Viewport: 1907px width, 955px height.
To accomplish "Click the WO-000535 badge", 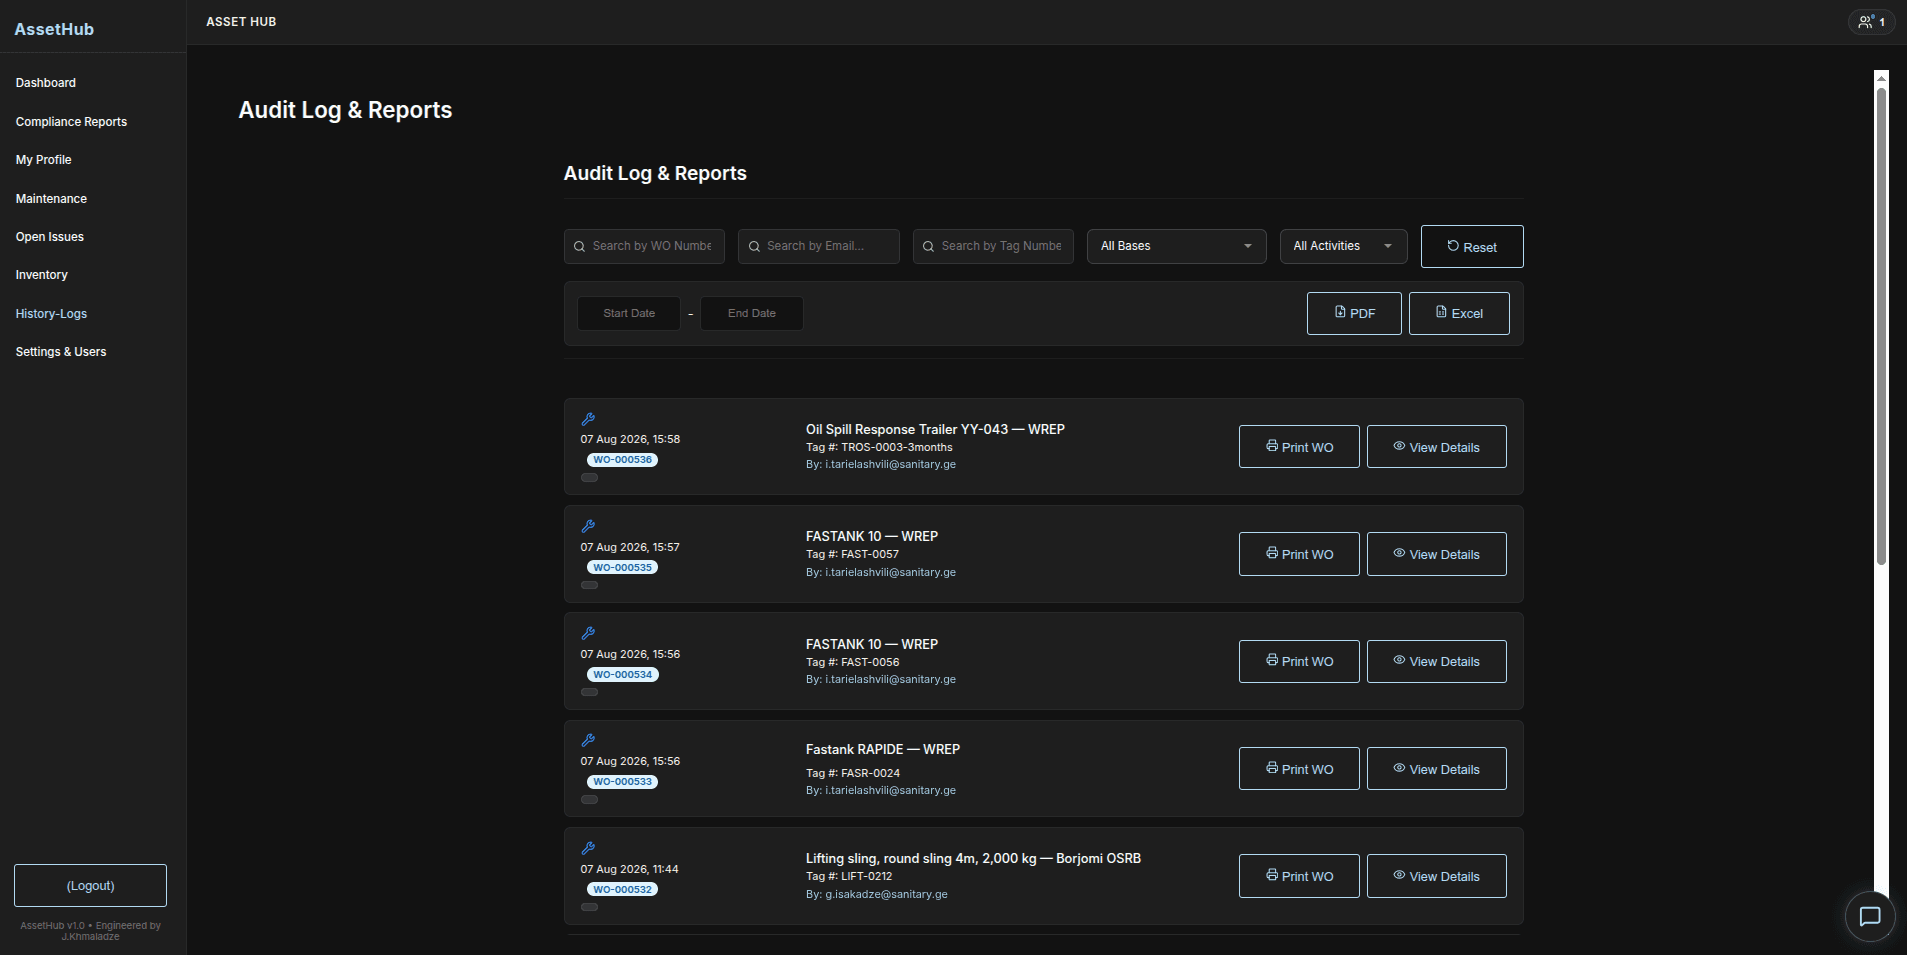I will pos(622,567).
